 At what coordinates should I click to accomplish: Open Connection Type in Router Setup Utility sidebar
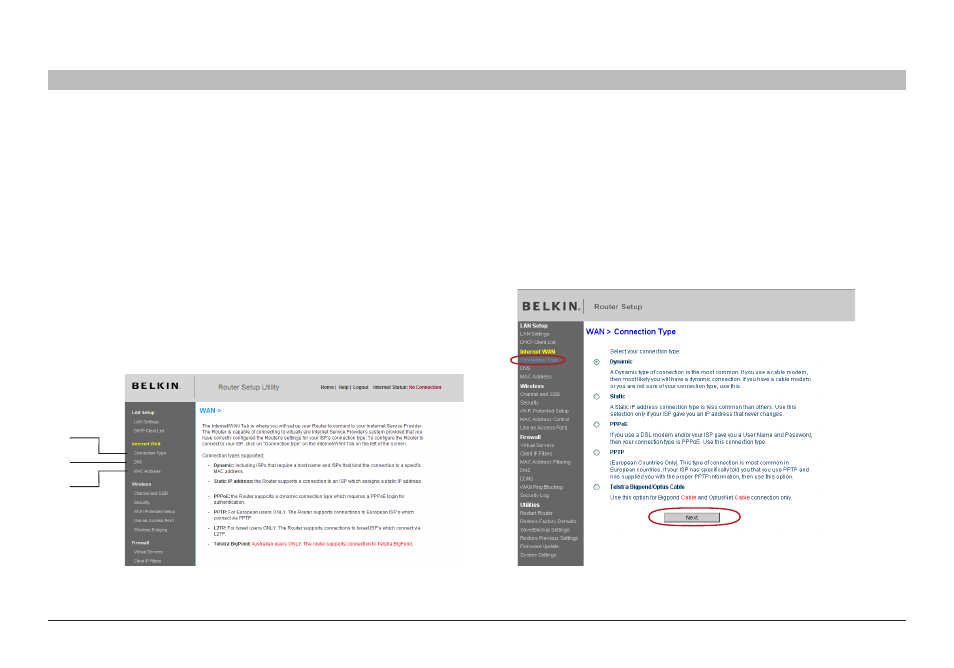tap(150, 453)
